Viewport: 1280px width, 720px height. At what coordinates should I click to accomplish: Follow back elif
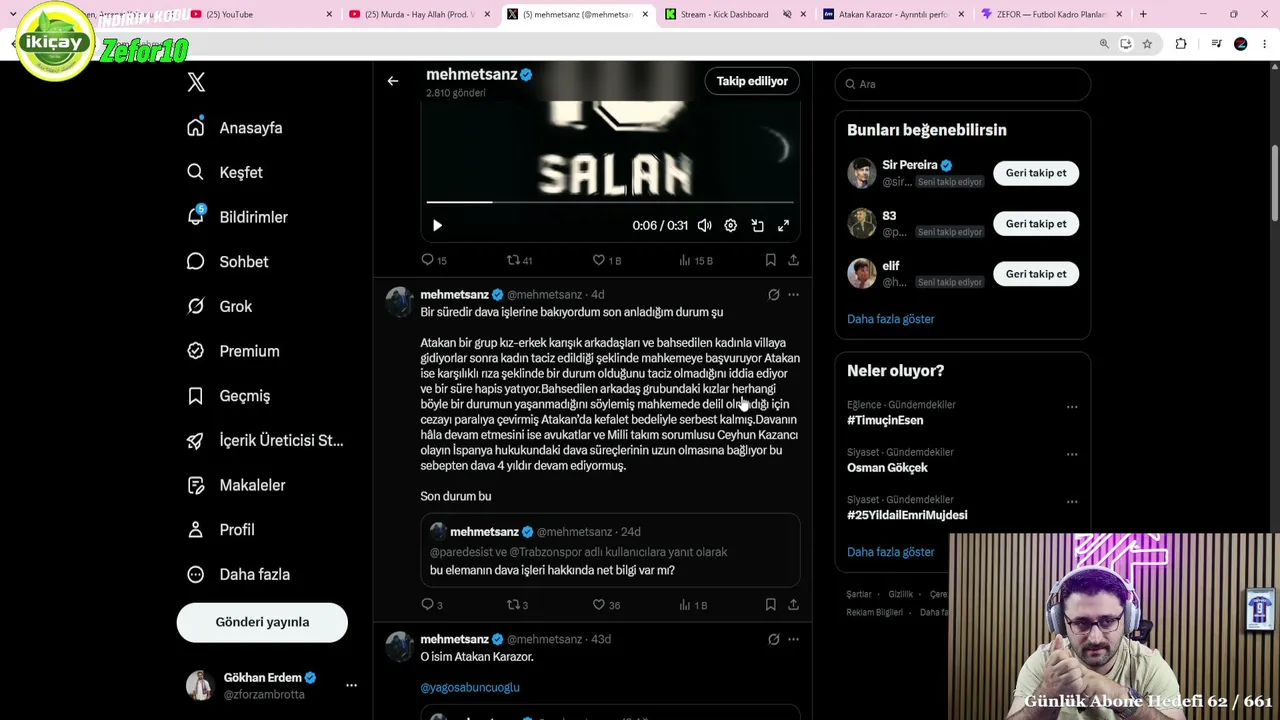tap(1036, 274)
